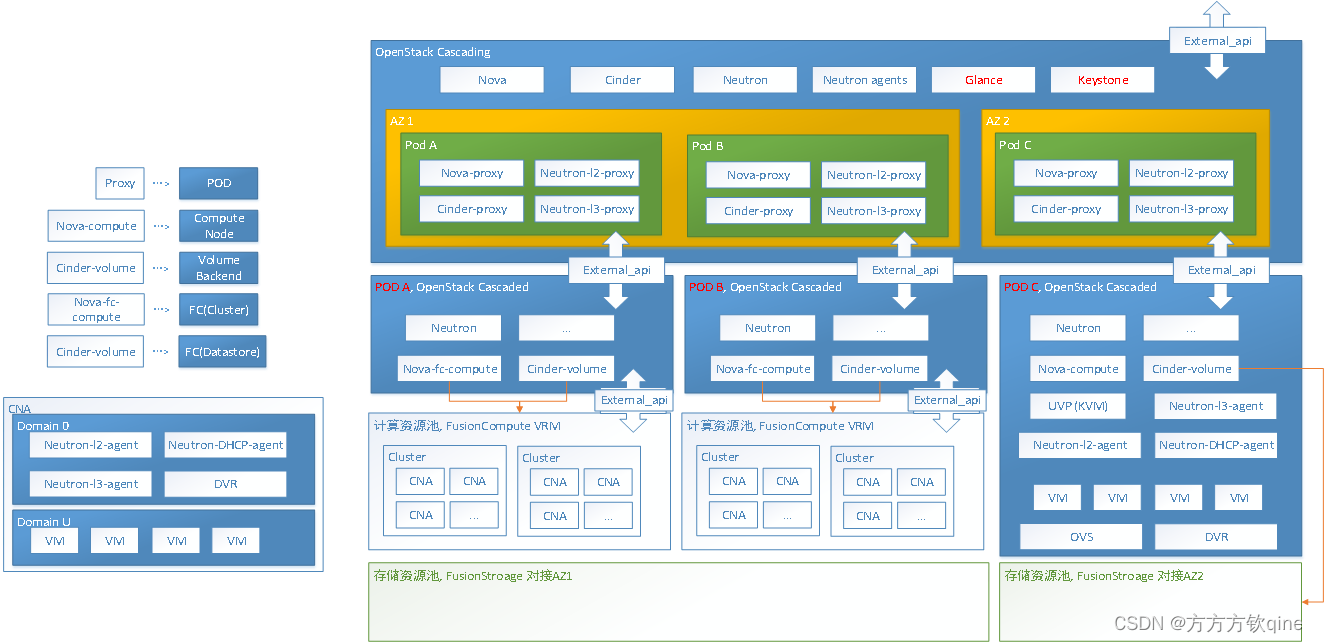
Task: Select the Cinder box in OpenStack Cascading
Action: [x=622, y=80]
